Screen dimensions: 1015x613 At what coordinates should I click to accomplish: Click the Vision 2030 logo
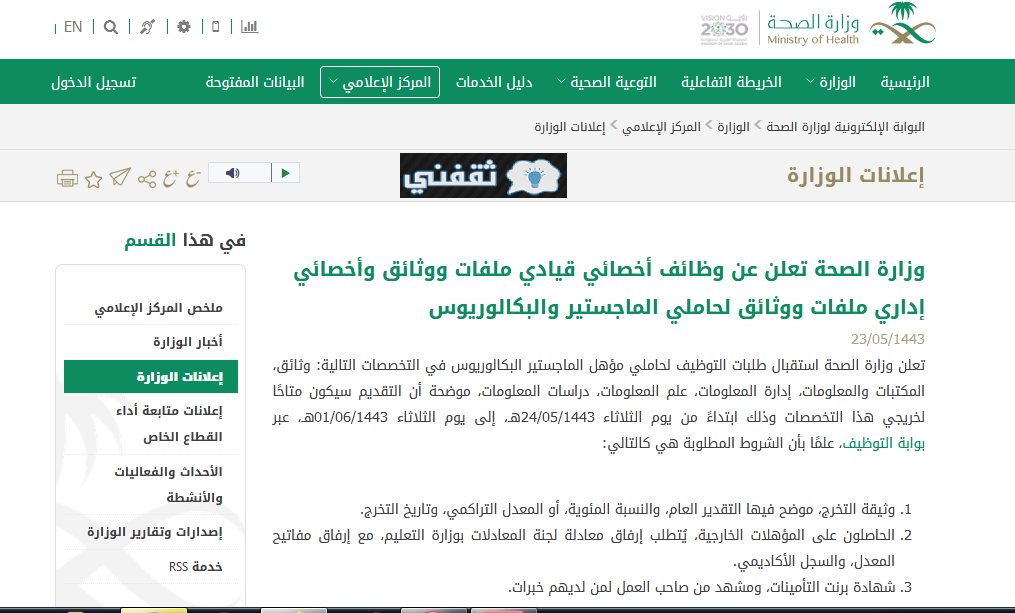724,28
